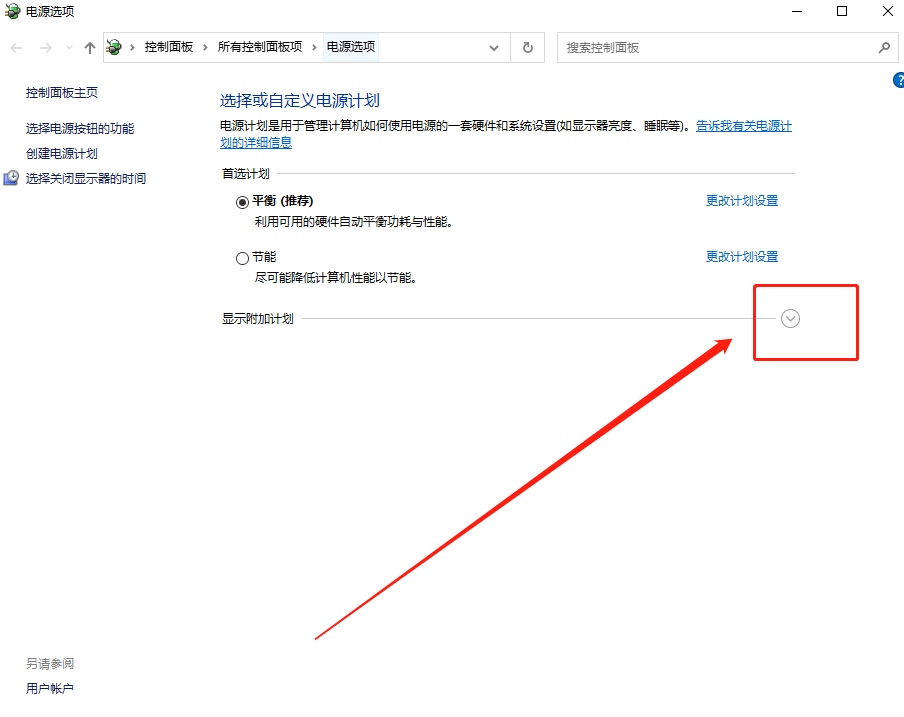The height and width of the screenshot is (717, 904).
Task: Navigate to 所有控制面板项 in breadcrumb
Action: click(x=258, y=47)
